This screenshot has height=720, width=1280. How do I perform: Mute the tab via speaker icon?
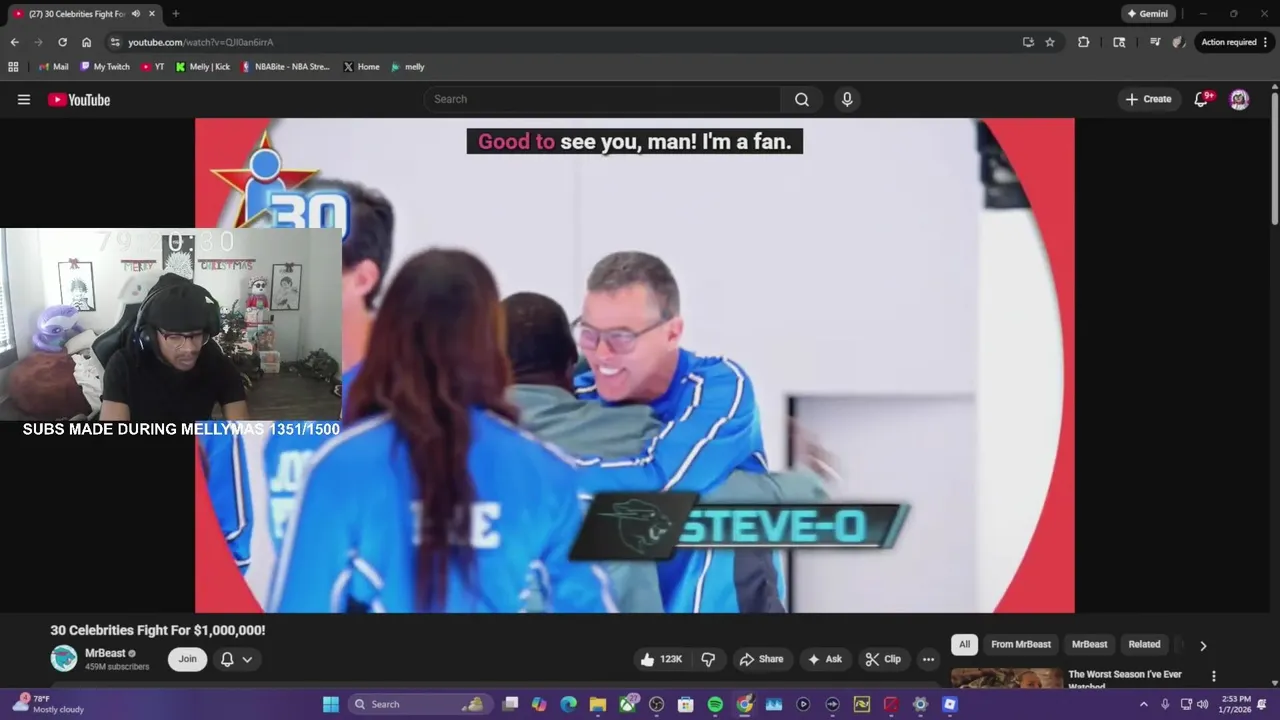tap(135, 14)
